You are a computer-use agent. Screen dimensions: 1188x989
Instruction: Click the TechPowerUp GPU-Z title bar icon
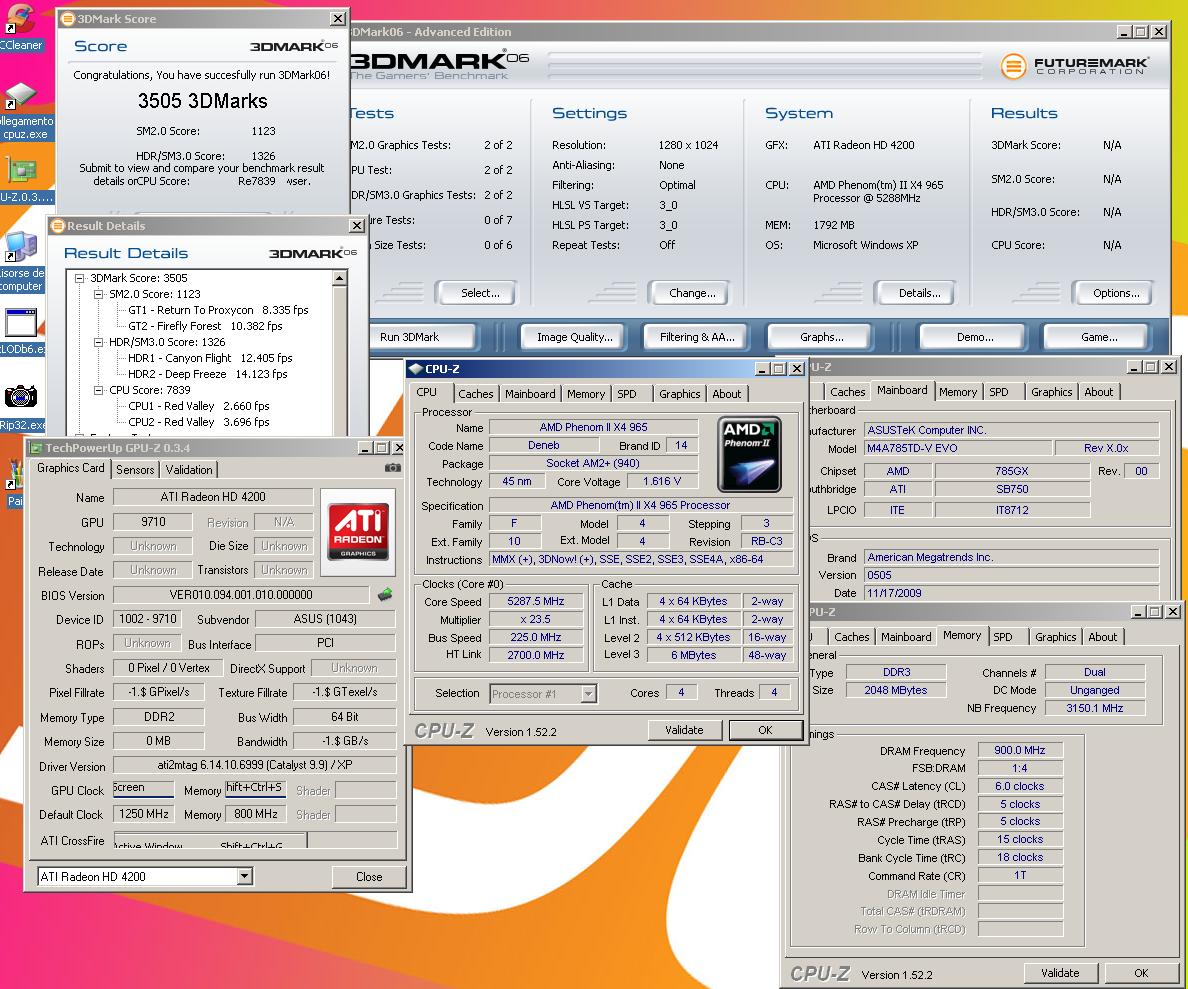36,448
